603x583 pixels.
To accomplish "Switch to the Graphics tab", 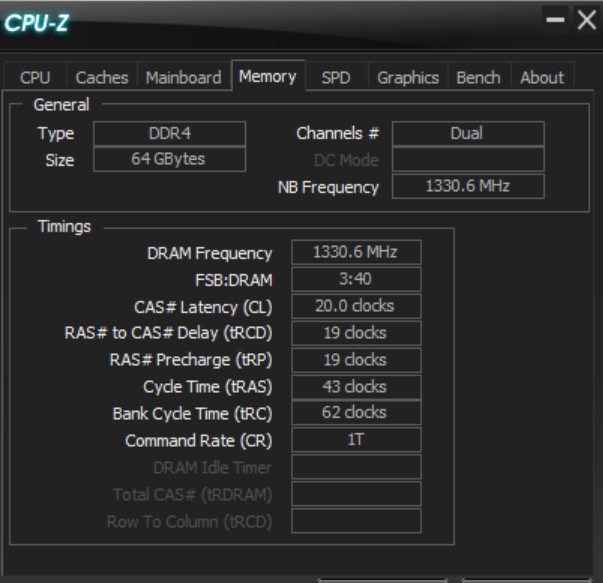I will pos(408,77).
